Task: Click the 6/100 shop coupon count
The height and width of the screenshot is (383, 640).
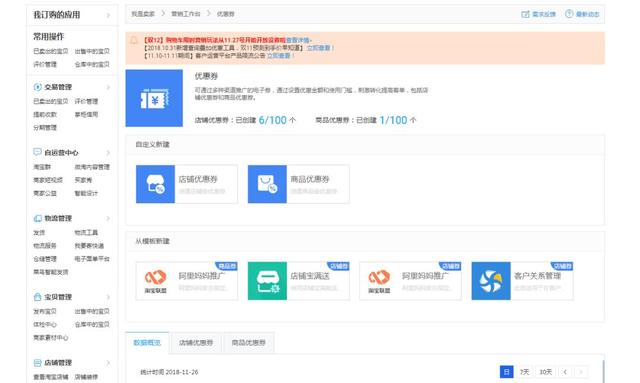Action: click(273, 120)
